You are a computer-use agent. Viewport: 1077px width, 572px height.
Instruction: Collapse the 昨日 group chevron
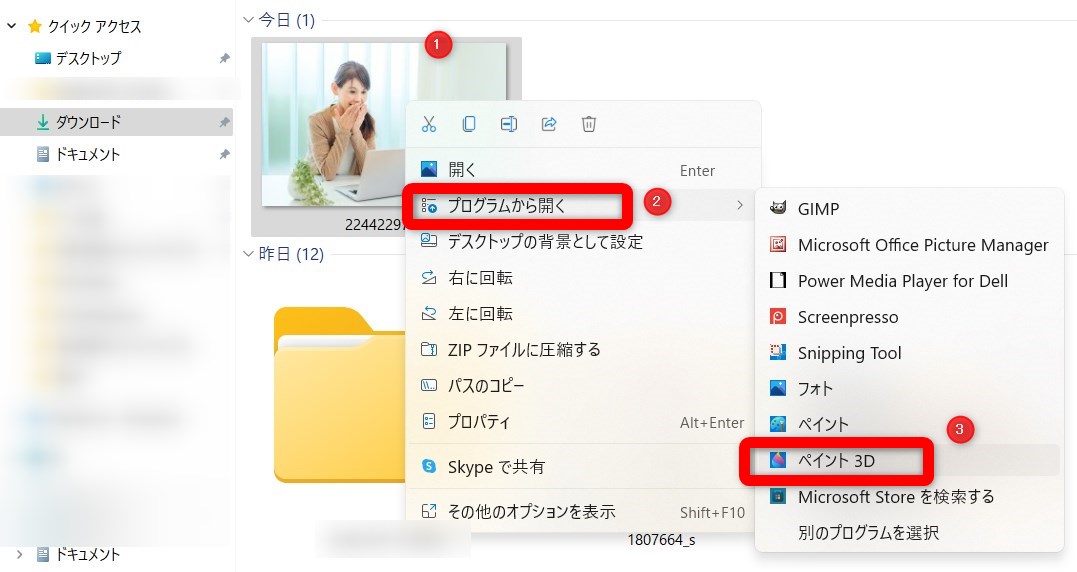249,254
